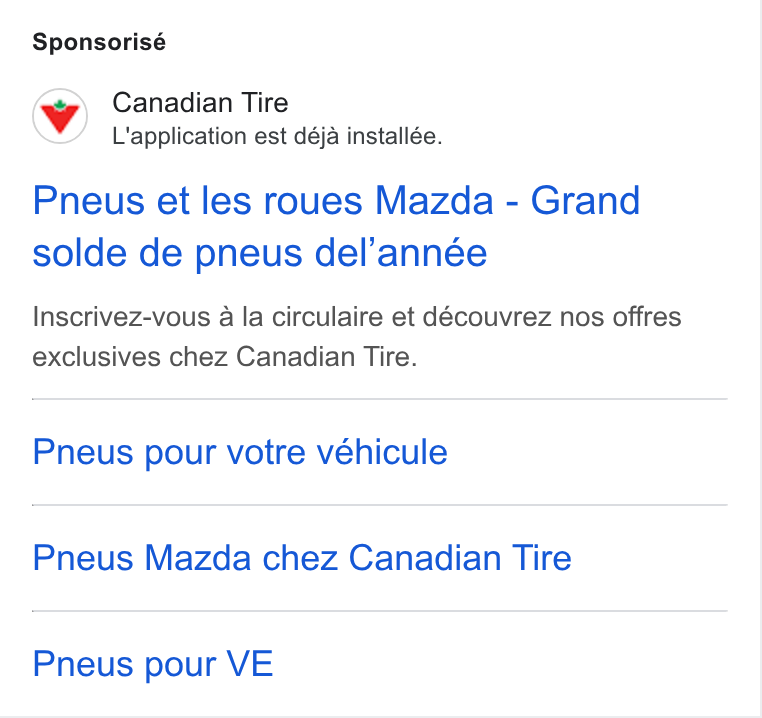Open the "Pneus pour VE" sitelink

click(x=153, y=664)
